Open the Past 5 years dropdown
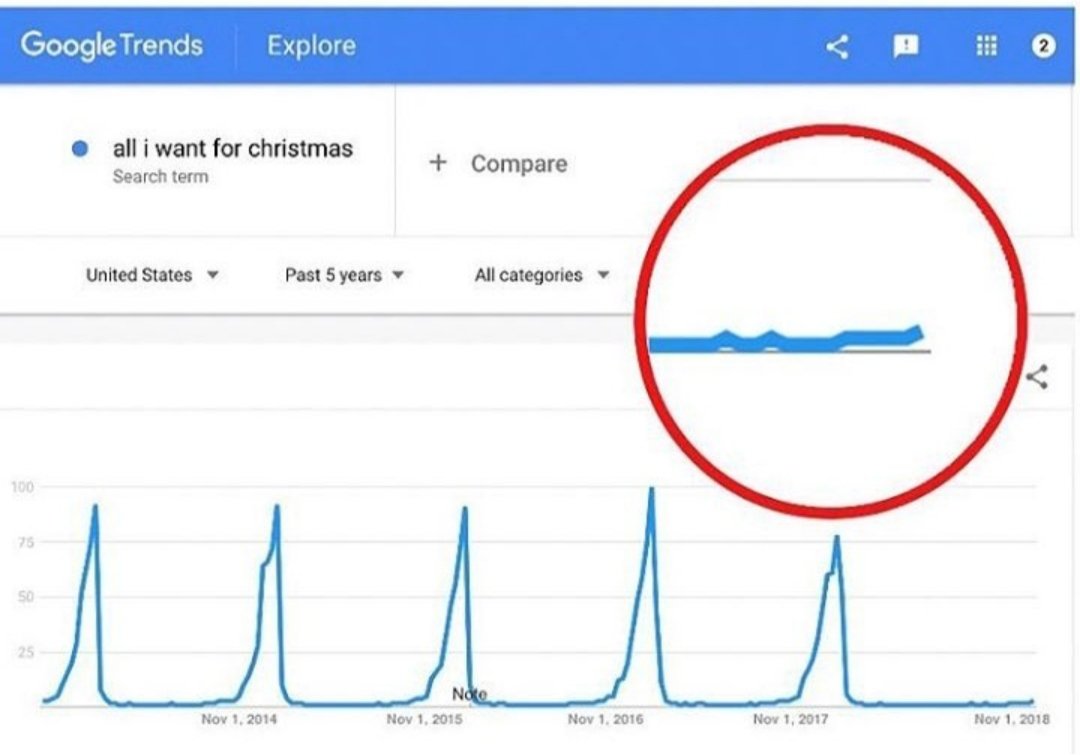Image resolution: width=1080 pixels, height=755 pixels. click(344, 275)
